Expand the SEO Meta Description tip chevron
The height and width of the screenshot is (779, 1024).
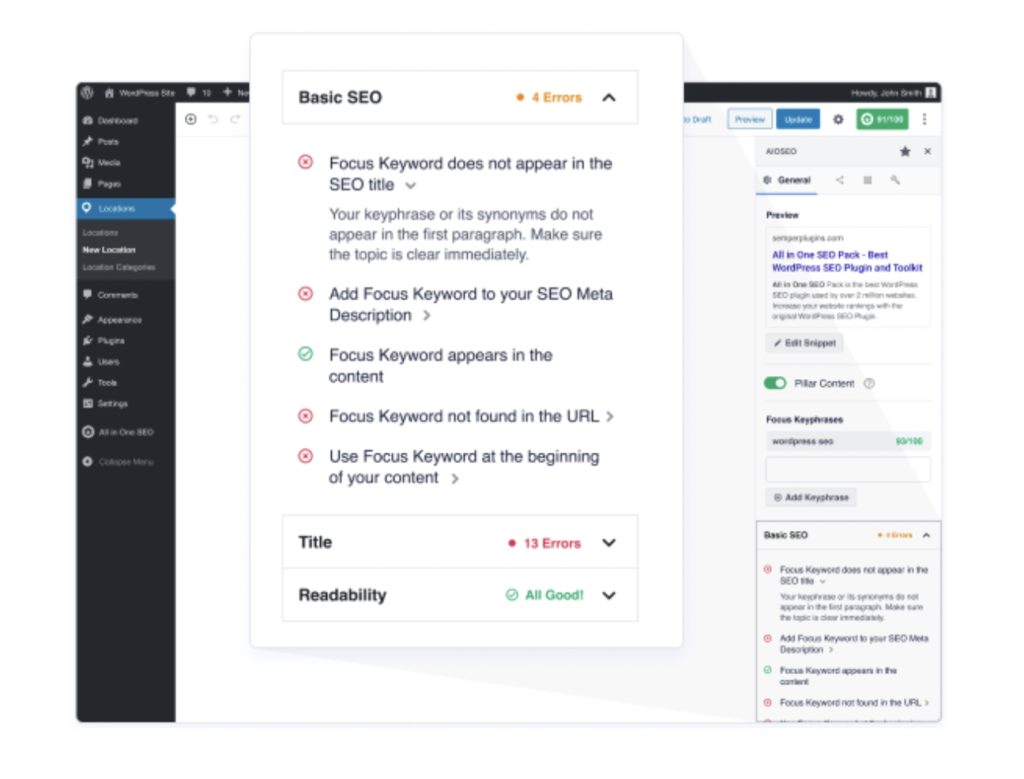point(426,315)
